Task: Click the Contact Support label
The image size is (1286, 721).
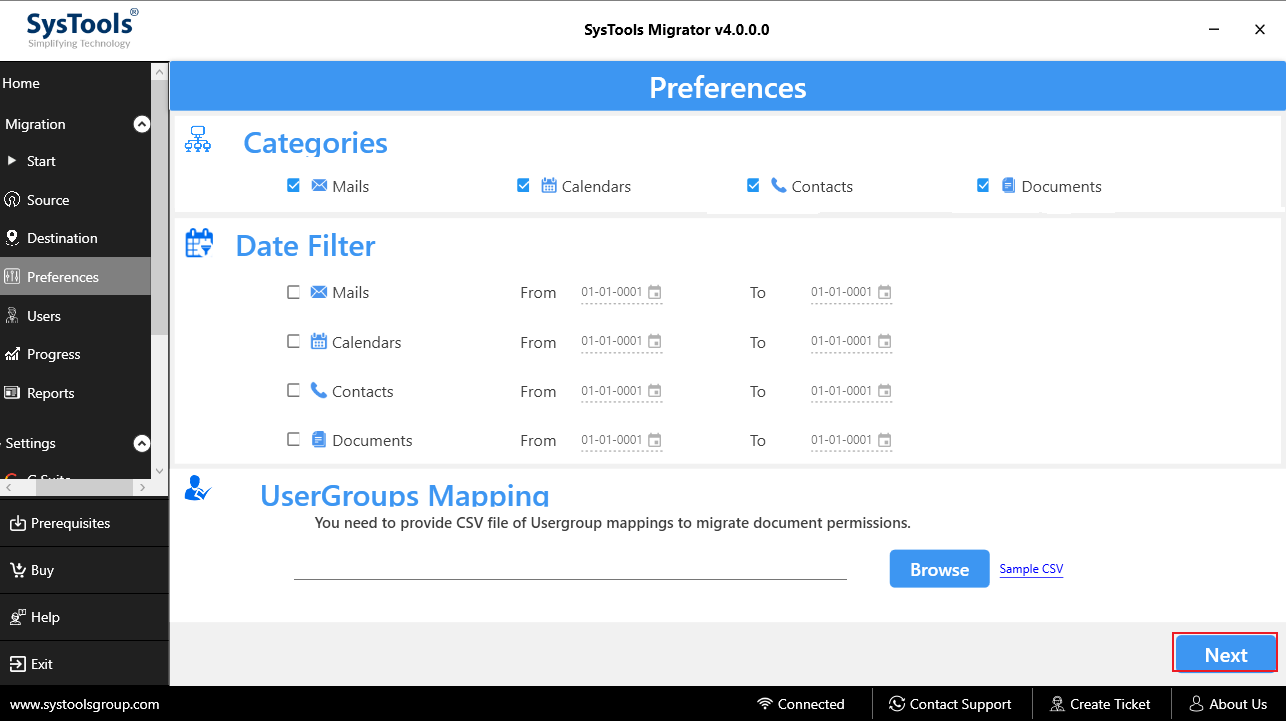Action: click(x=960, y=704)
